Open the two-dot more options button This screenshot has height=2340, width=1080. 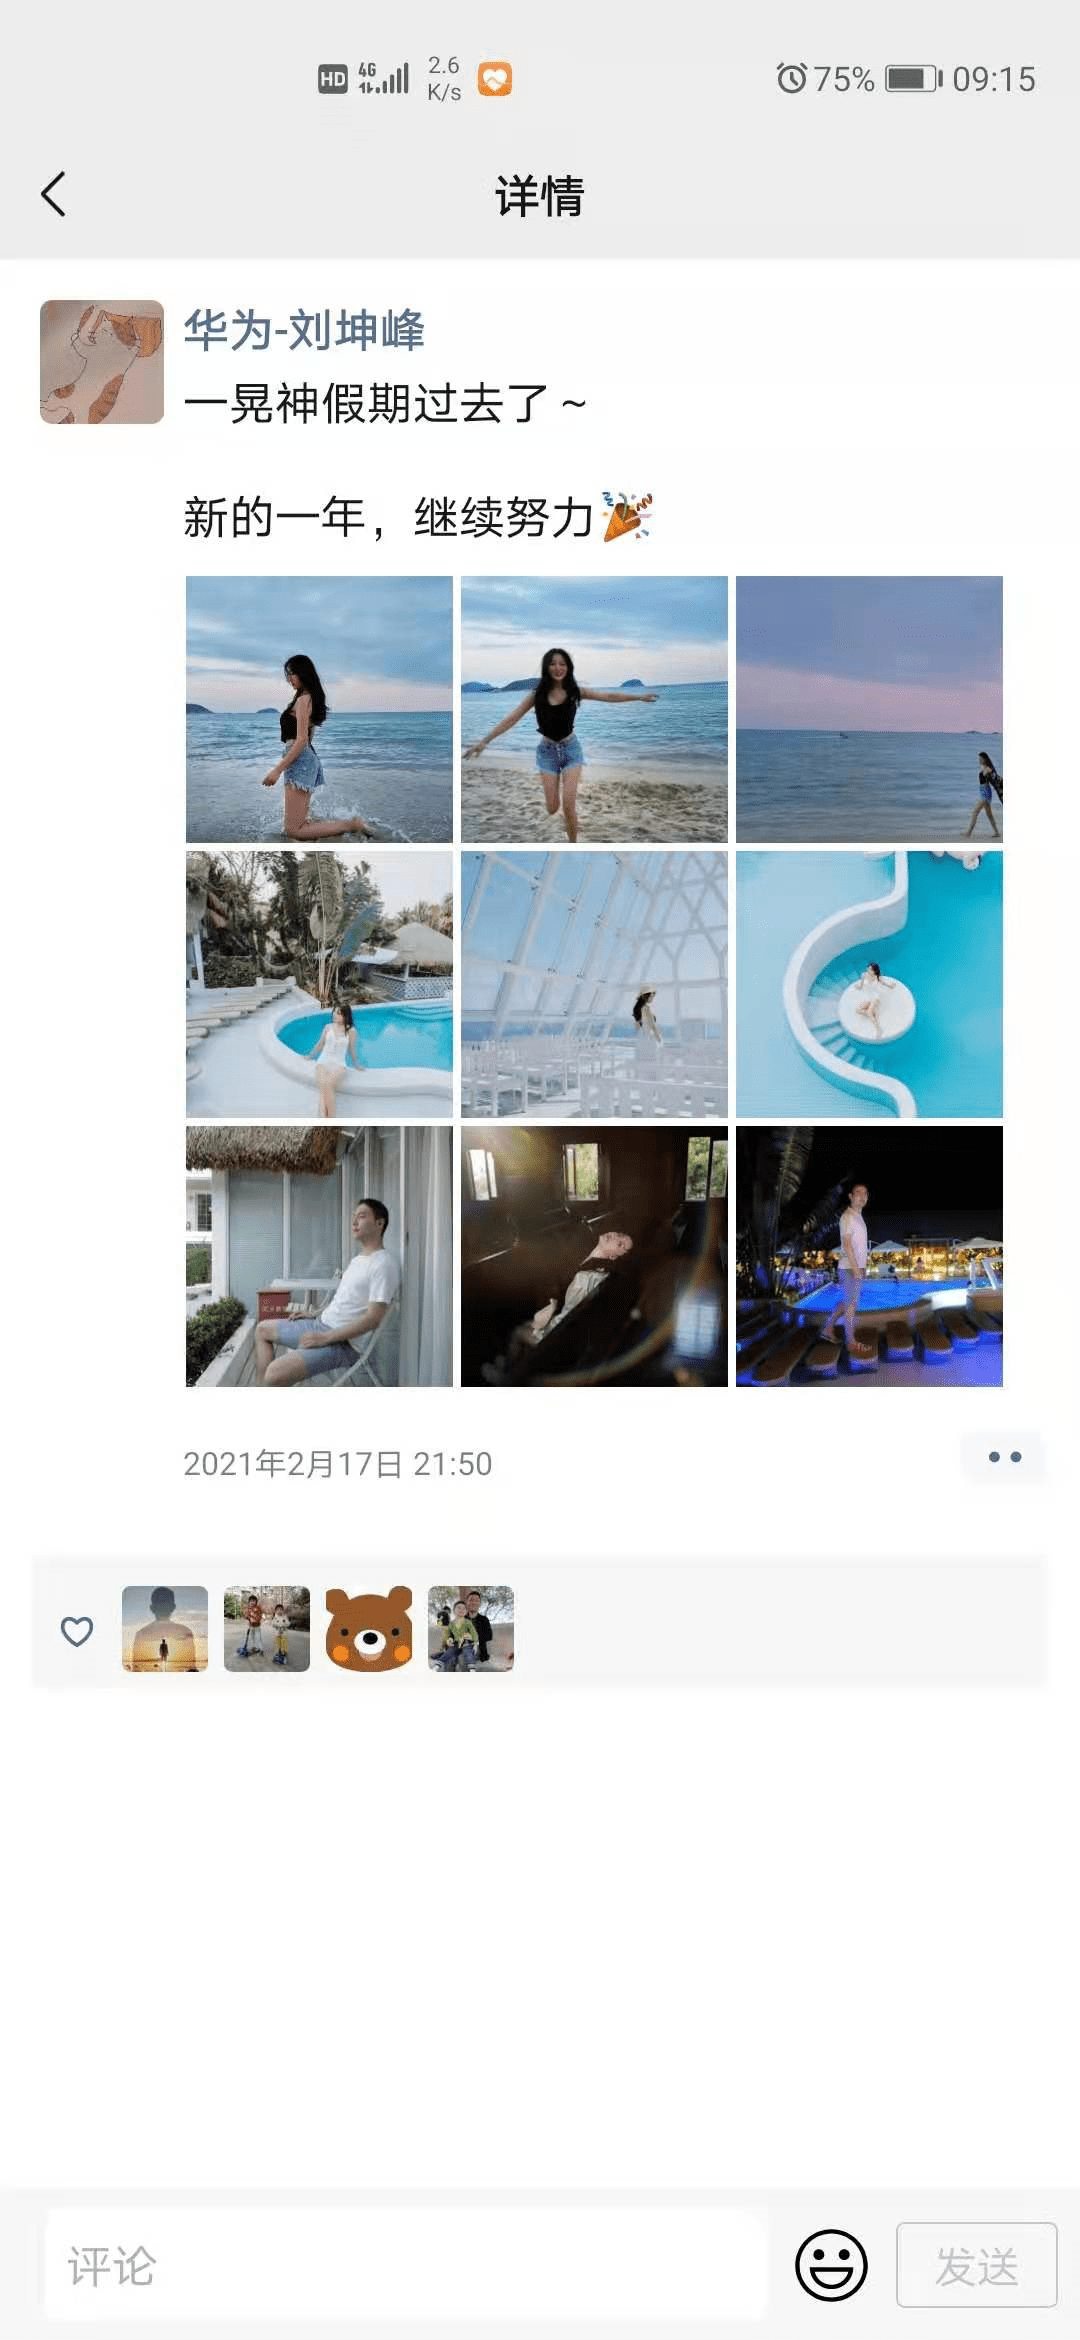1004,1457
